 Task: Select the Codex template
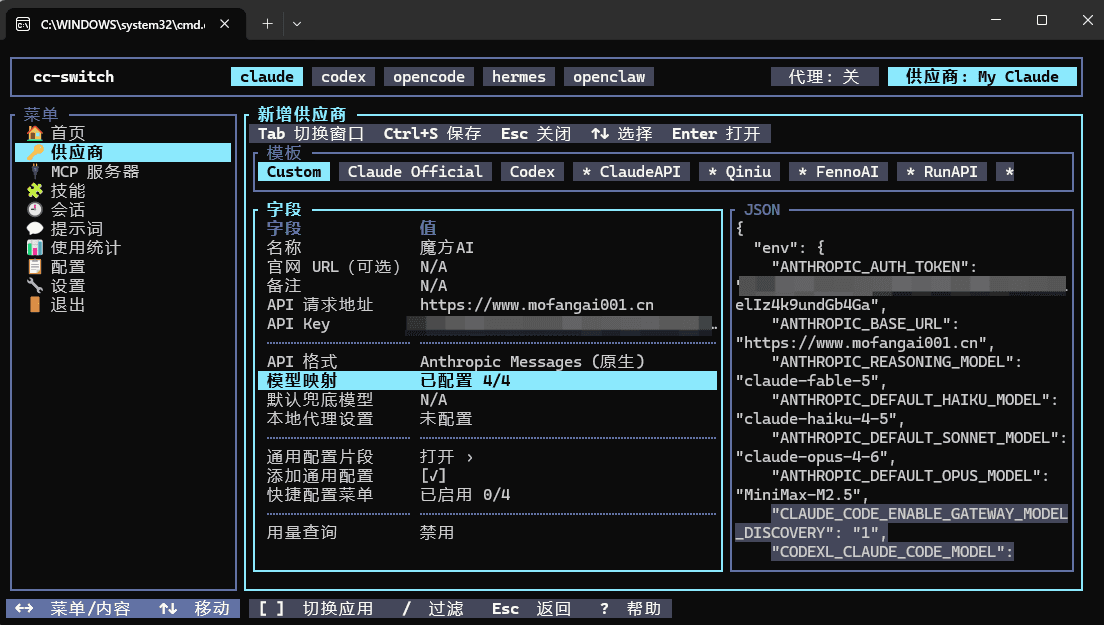click(x=532, y=172)
